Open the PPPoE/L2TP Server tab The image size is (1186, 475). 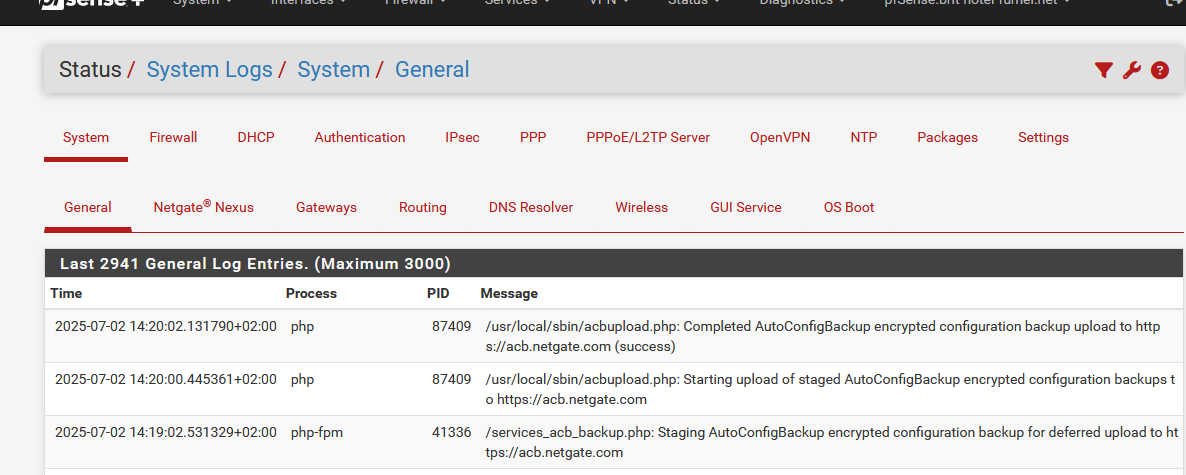tap(648, 138)
